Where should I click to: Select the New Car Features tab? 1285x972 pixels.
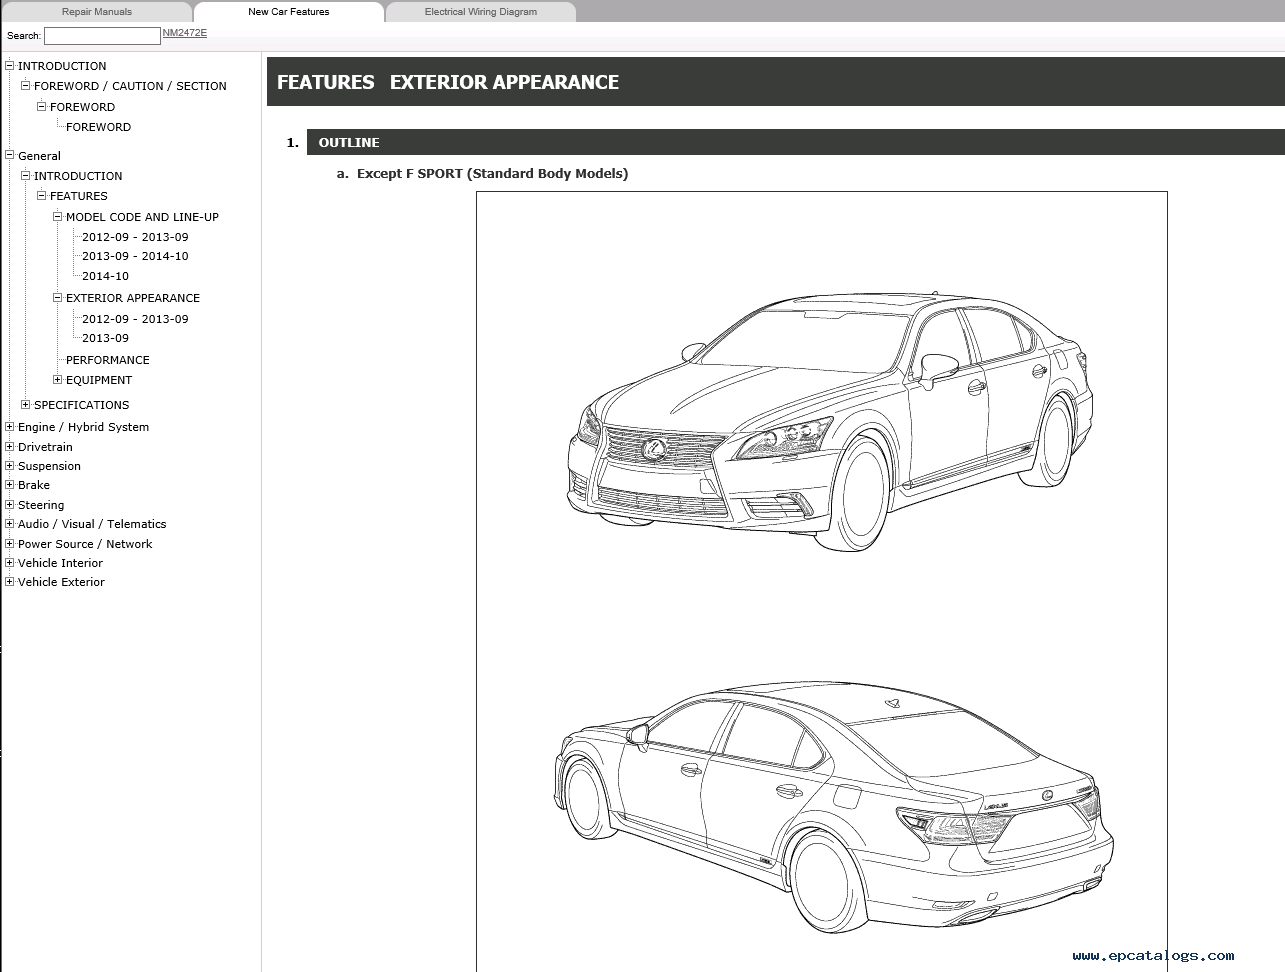pos(289,12)
